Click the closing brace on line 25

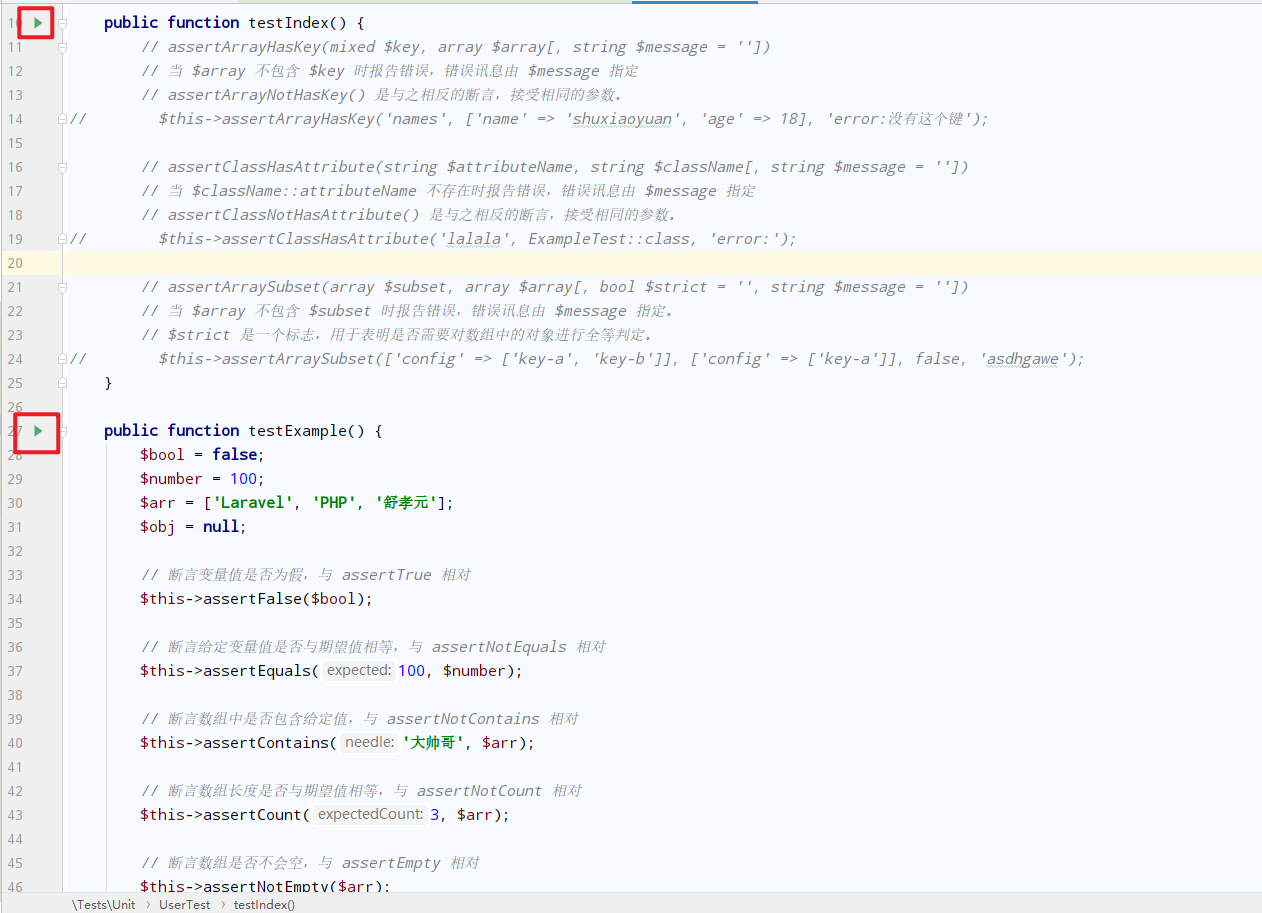[x=108, y=382]
